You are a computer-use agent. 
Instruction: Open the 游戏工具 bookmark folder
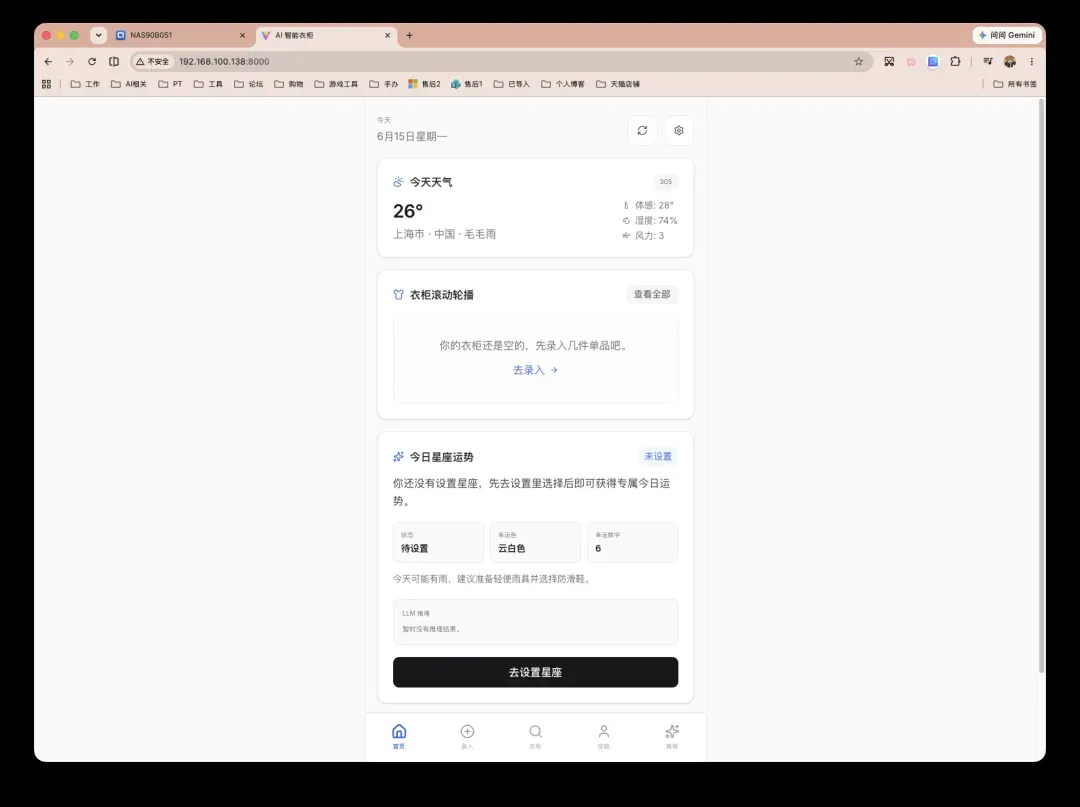tap(336, 84)
